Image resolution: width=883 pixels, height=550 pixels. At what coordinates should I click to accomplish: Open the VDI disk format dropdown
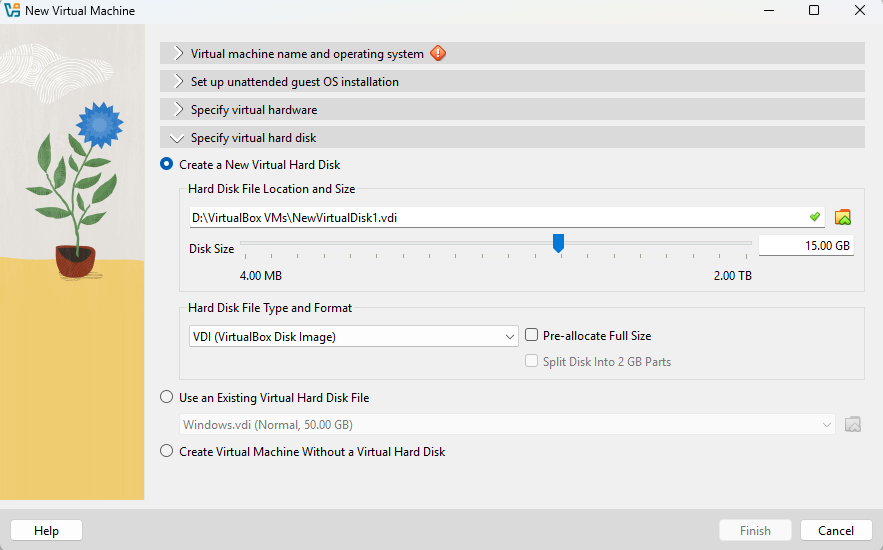tap(353, 337)
